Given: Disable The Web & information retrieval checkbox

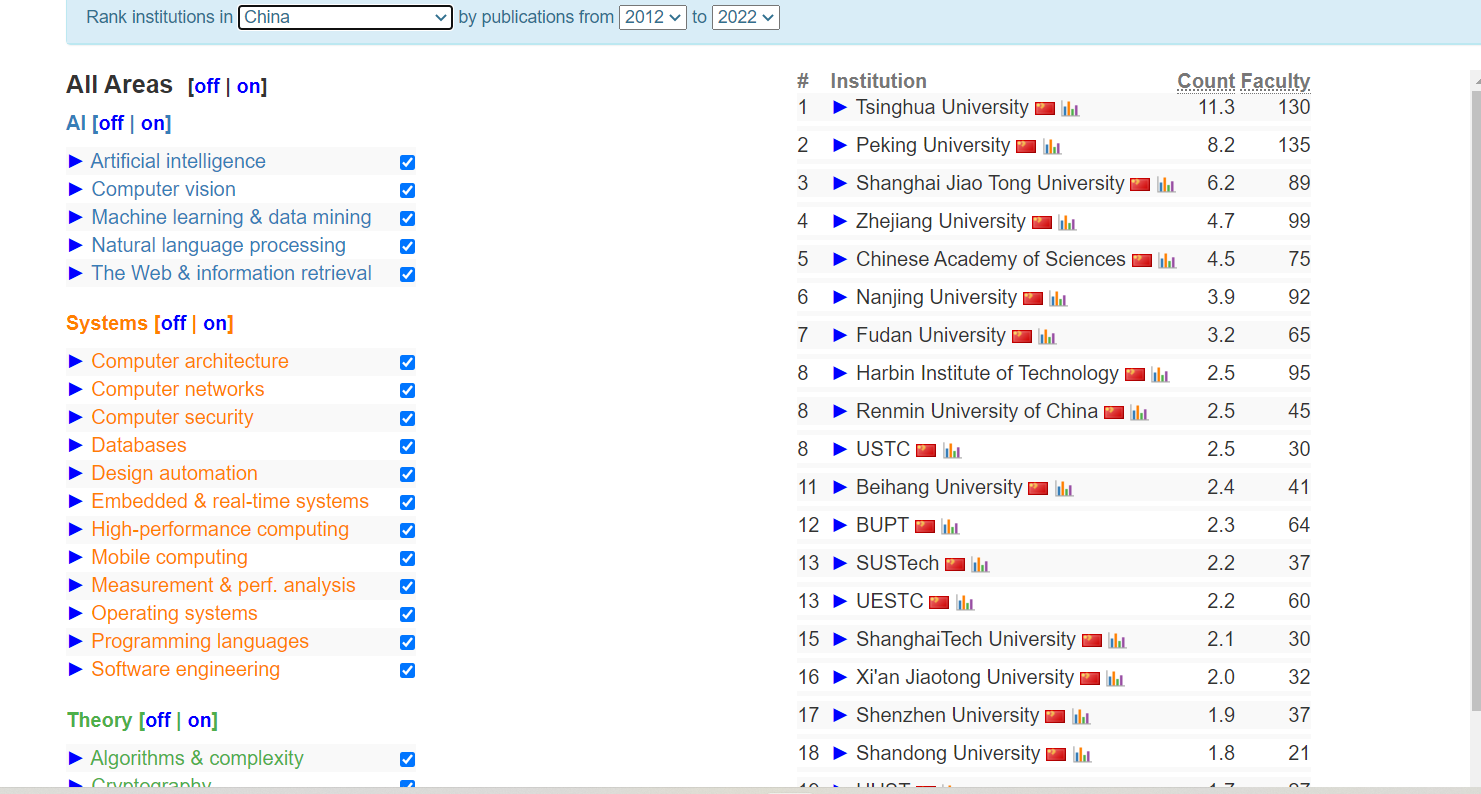Looking at the screenshot, I should (x=407, y=274).
